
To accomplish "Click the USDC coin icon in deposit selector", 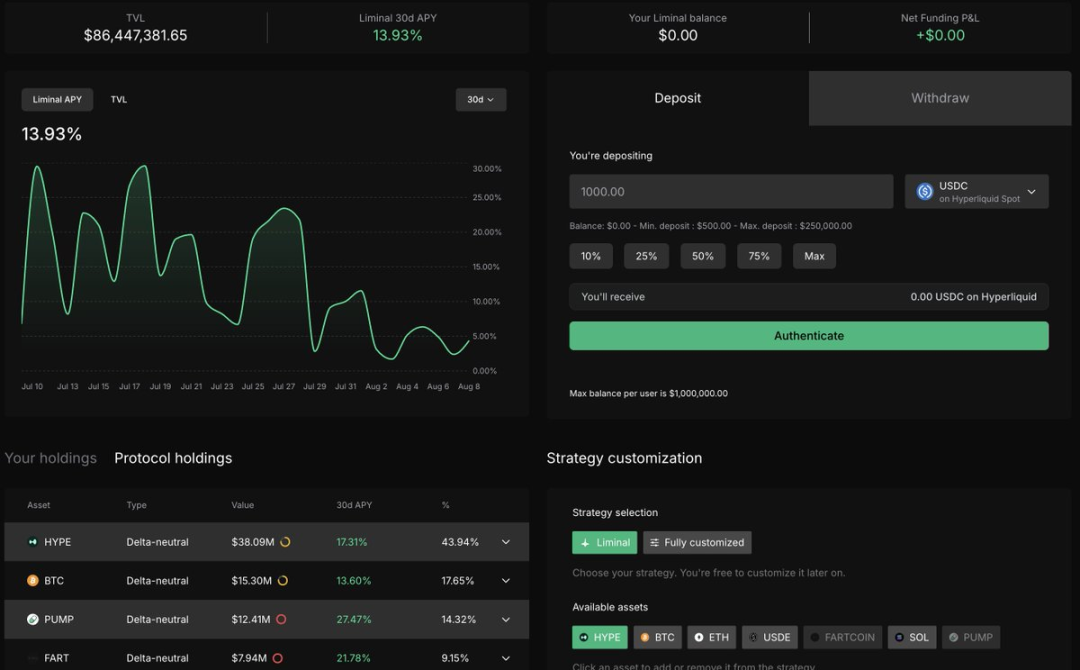I will click(x=924, y=191).
